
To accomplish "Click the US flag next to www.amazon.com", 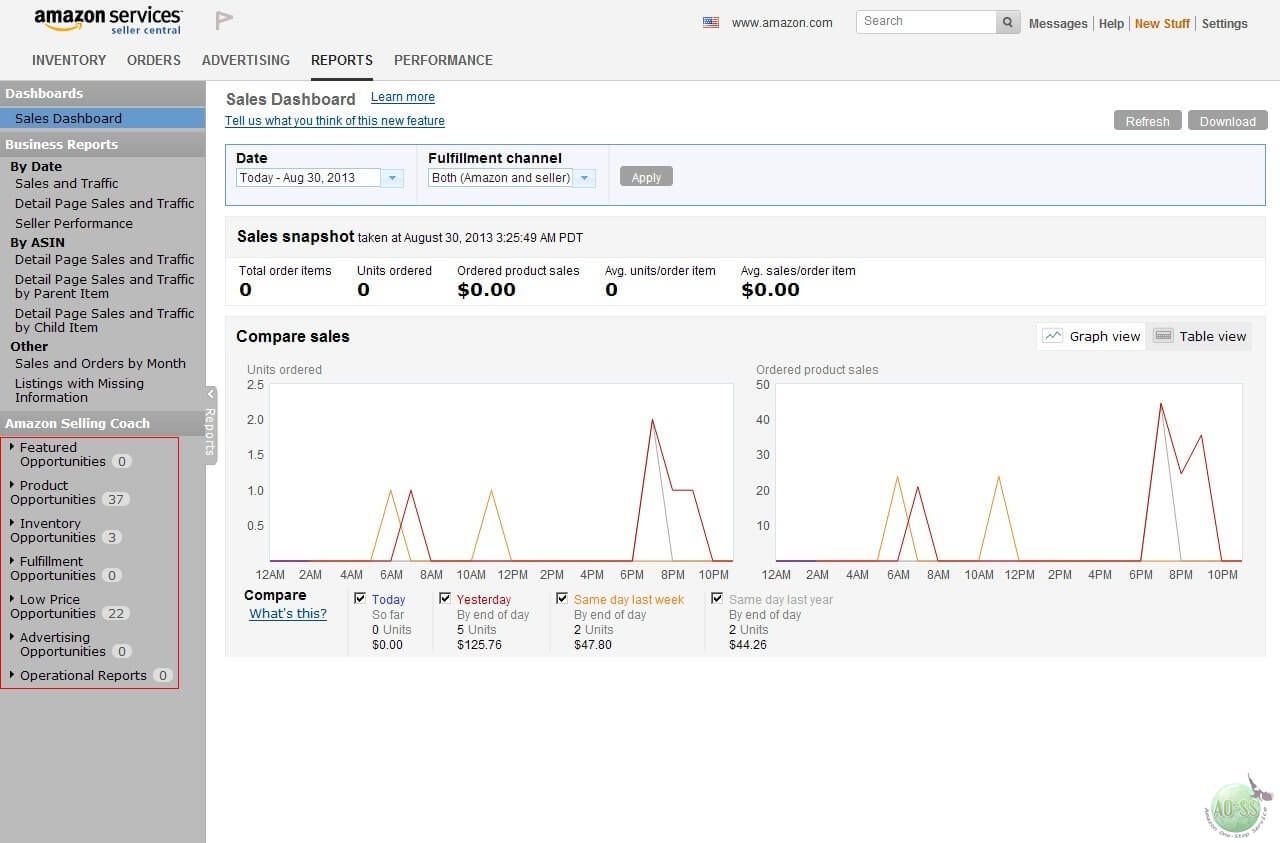I will 710,21.
